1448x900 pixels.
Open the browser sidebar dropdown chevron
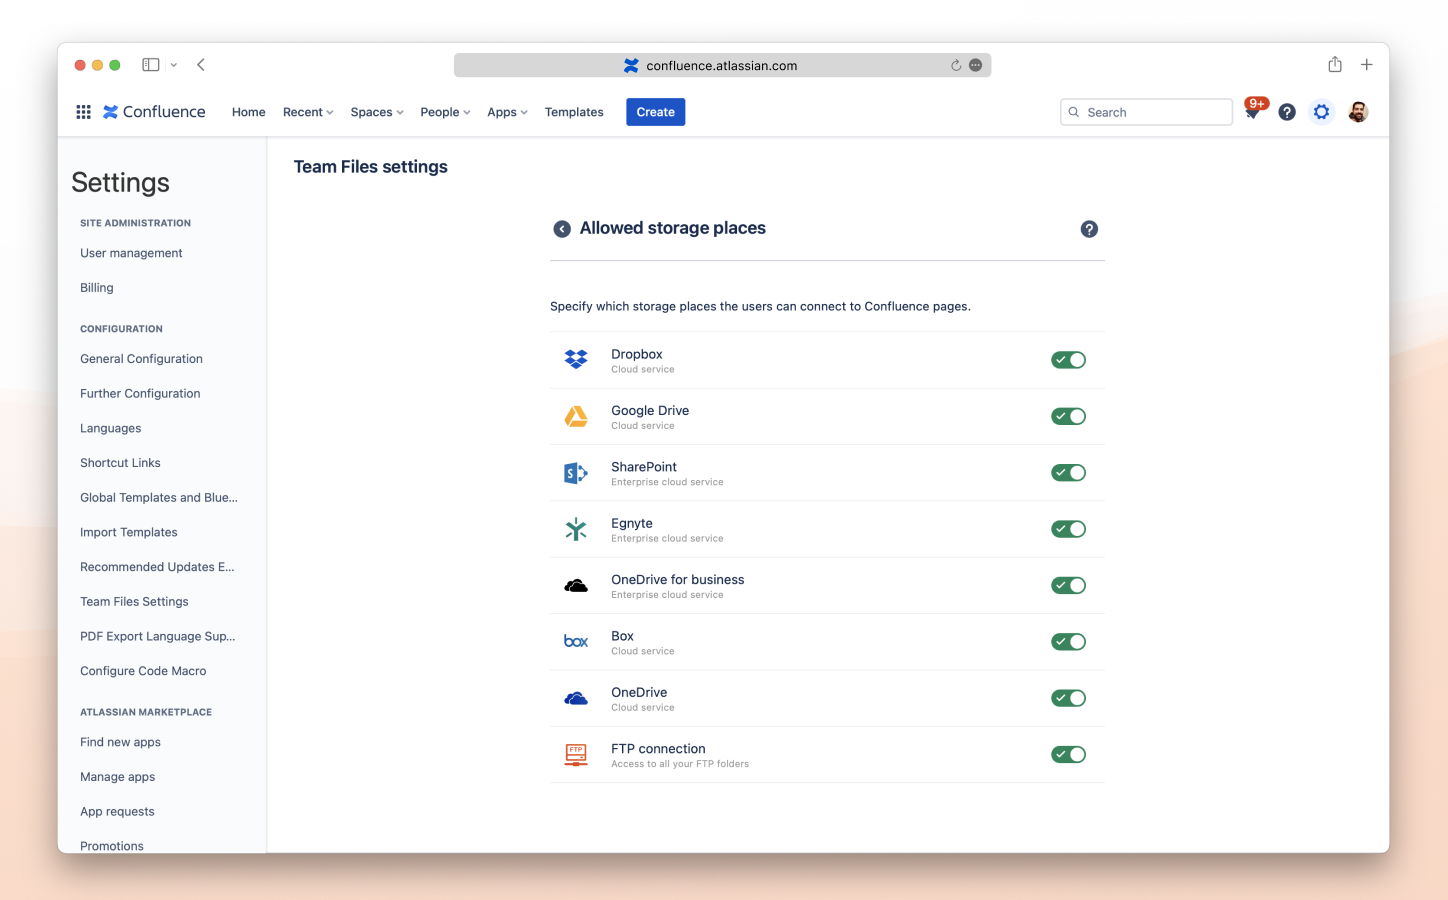[174, 65]
